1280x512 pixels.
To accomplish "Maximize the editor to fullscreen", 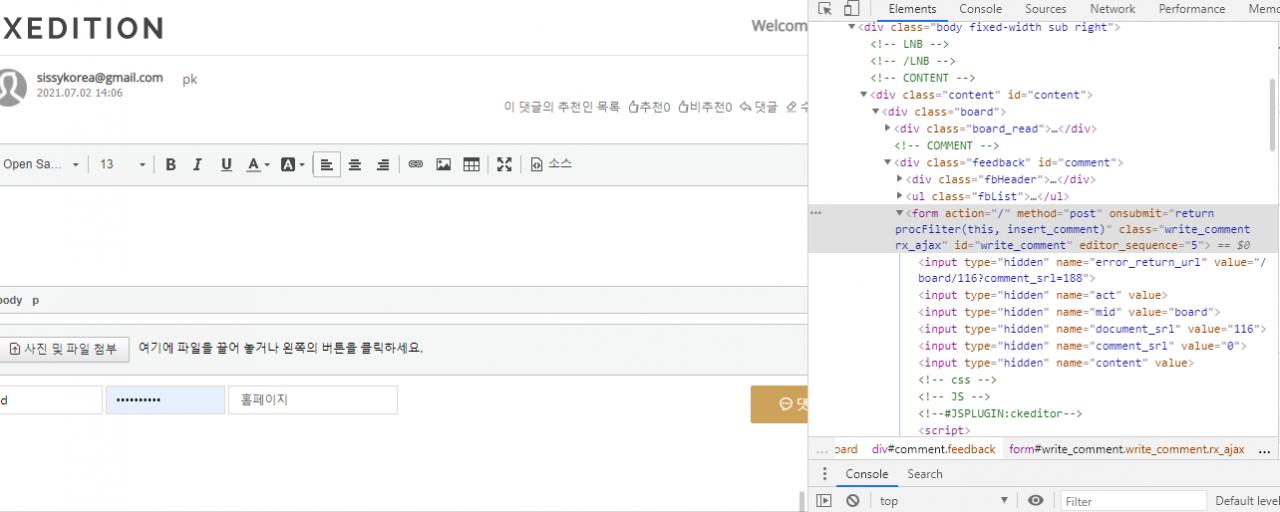I will (x=504, y=165).
